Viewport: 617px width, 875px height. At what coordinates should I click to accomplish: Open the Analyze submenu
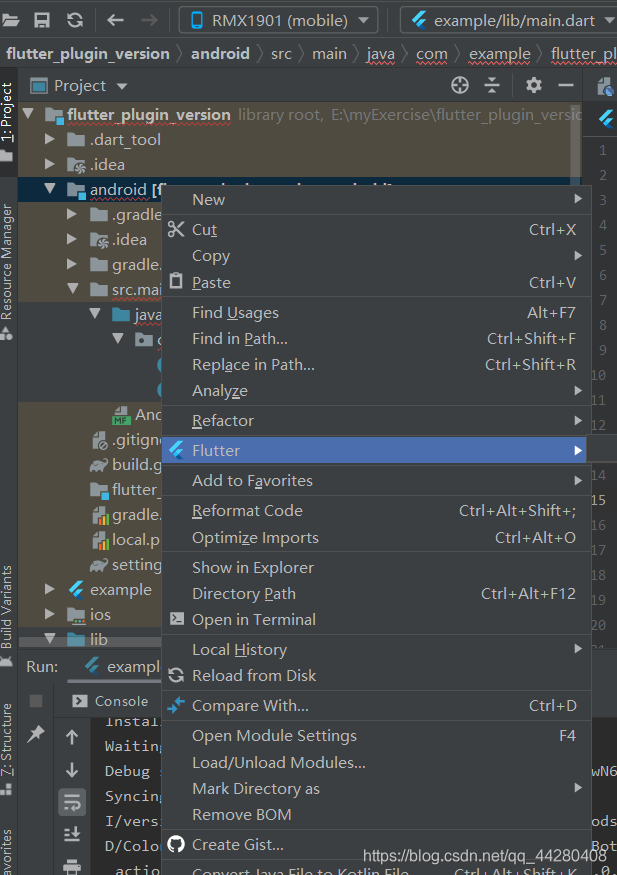pyautogui.click(x=376, y=391)
